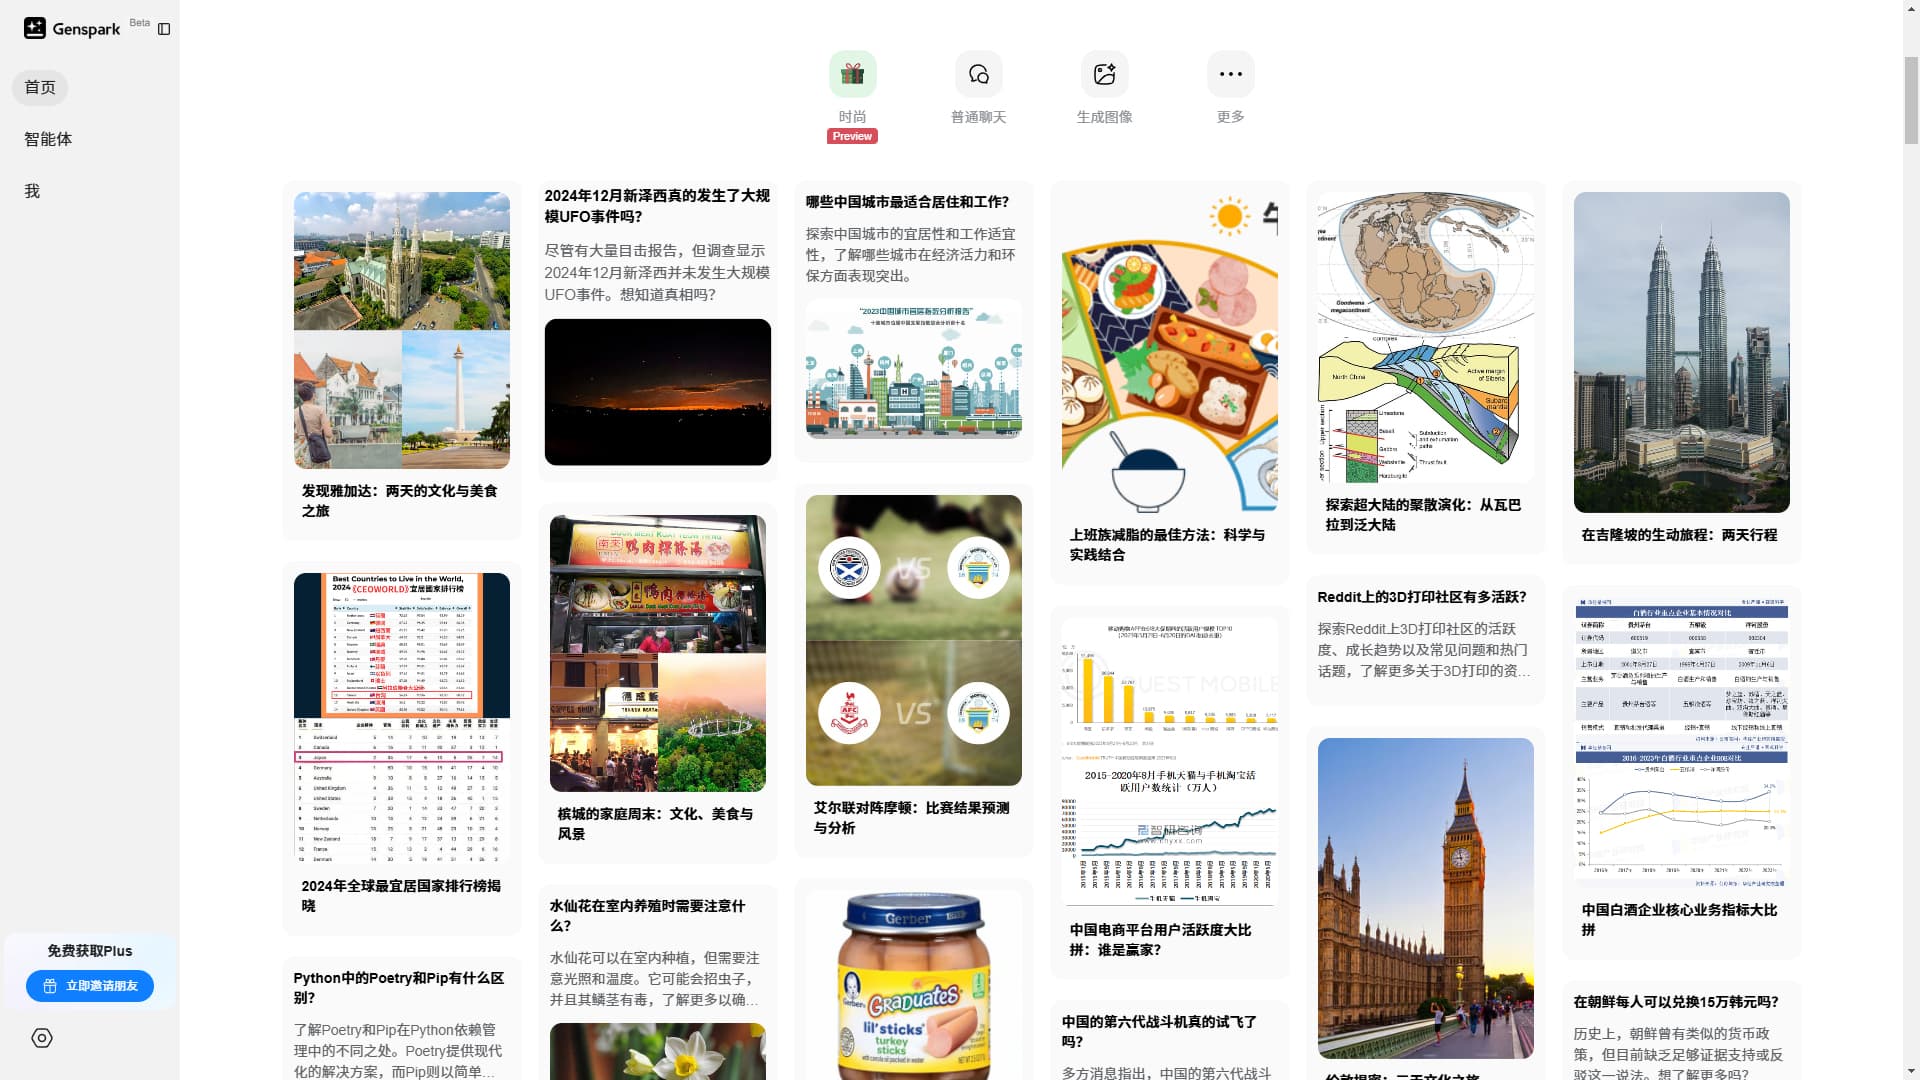Click the Preview badge under 时尚

pyautogui.click(x=851, y=136)
